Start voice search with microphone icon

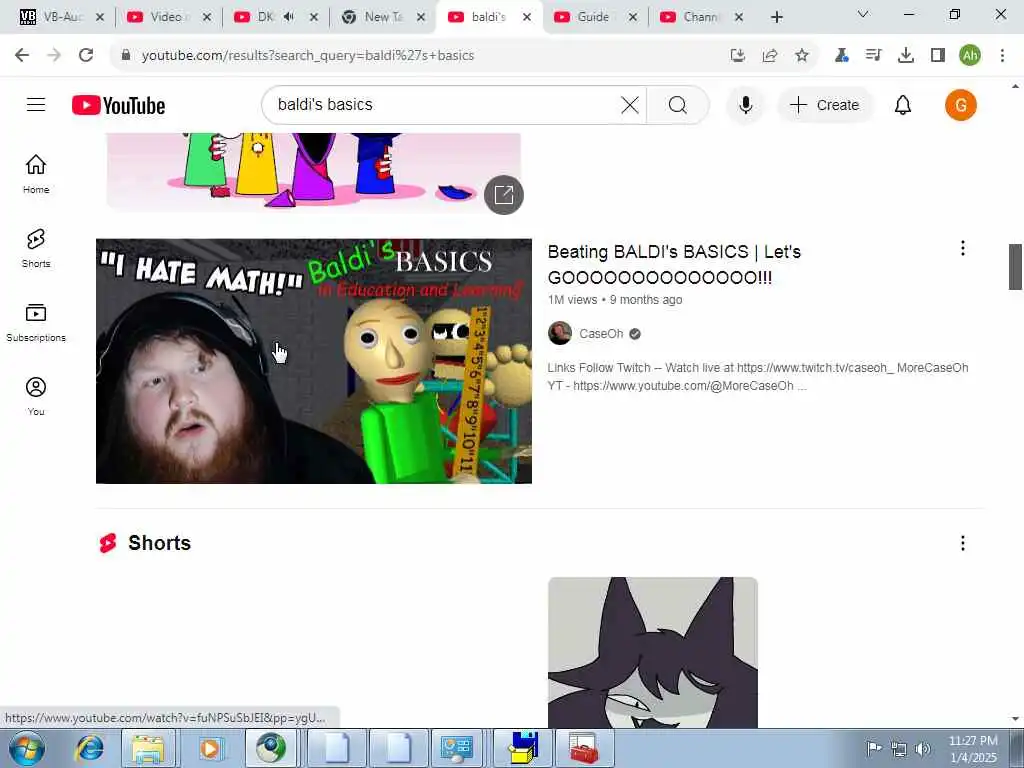[745, 104]
